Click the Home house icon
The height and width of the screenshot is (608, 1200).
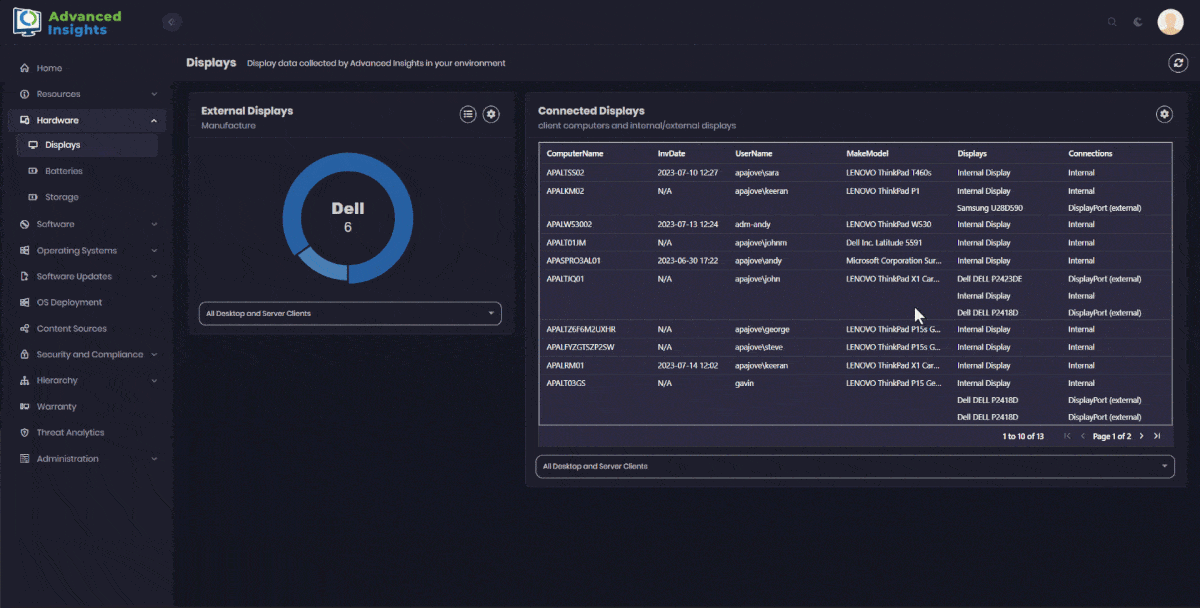25,68
